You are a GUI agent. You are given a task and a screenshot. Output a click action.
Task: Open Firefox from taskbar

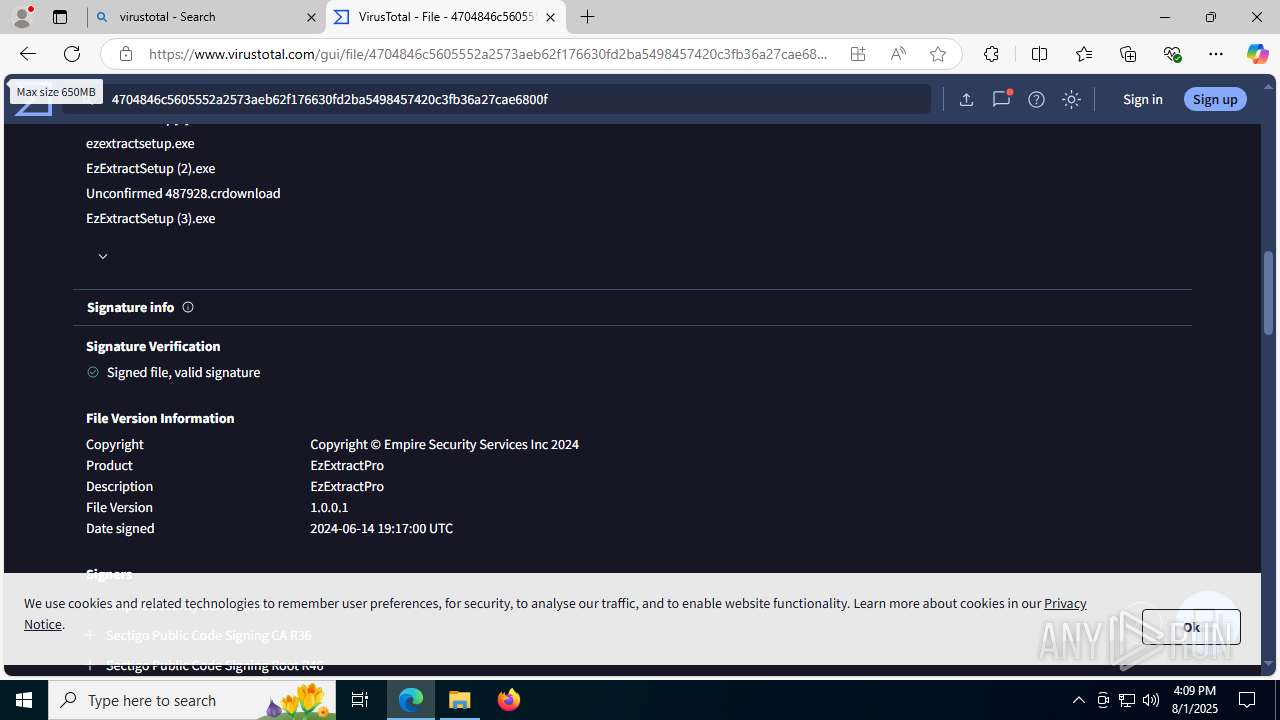point(508,700)
